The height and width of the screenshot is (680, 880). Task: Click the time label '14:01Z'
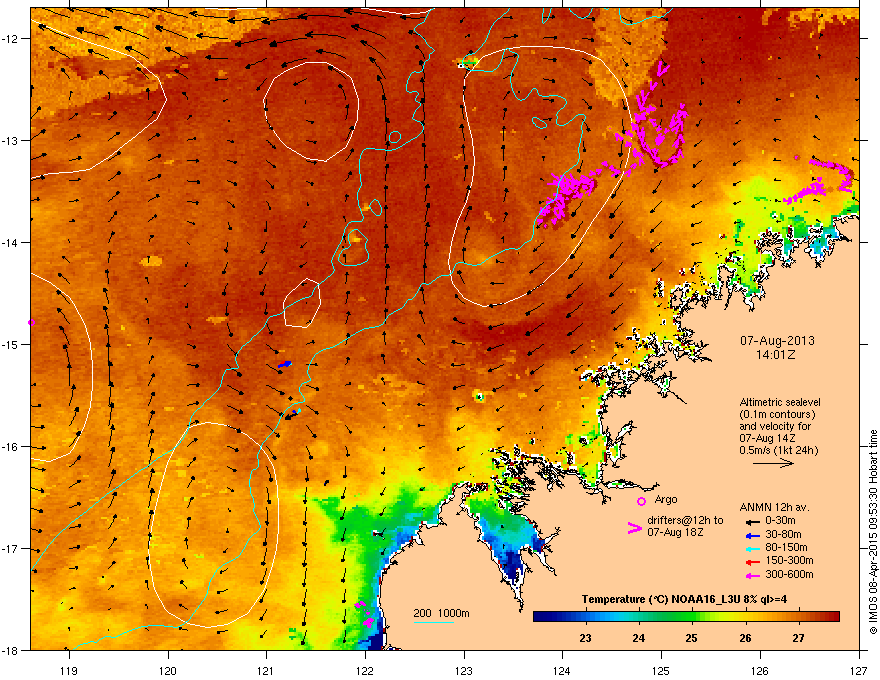(x=776, y=355)
